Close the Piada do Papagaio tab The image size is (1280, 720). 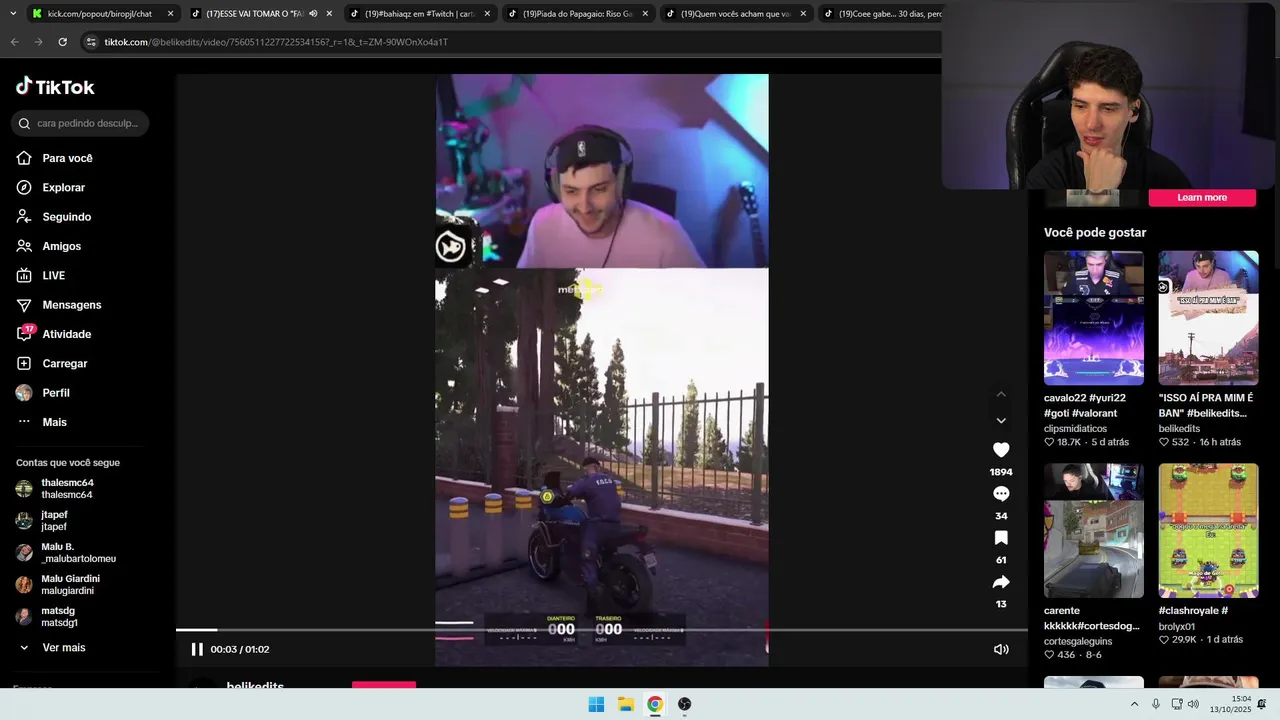click(x=645, y=14)
